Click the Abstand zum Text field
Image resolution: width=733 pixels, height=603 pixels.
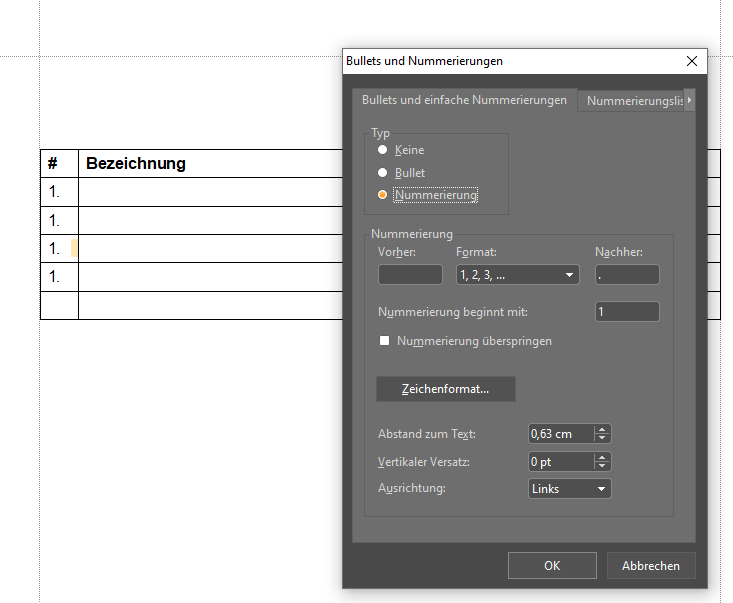coord(561,434)
